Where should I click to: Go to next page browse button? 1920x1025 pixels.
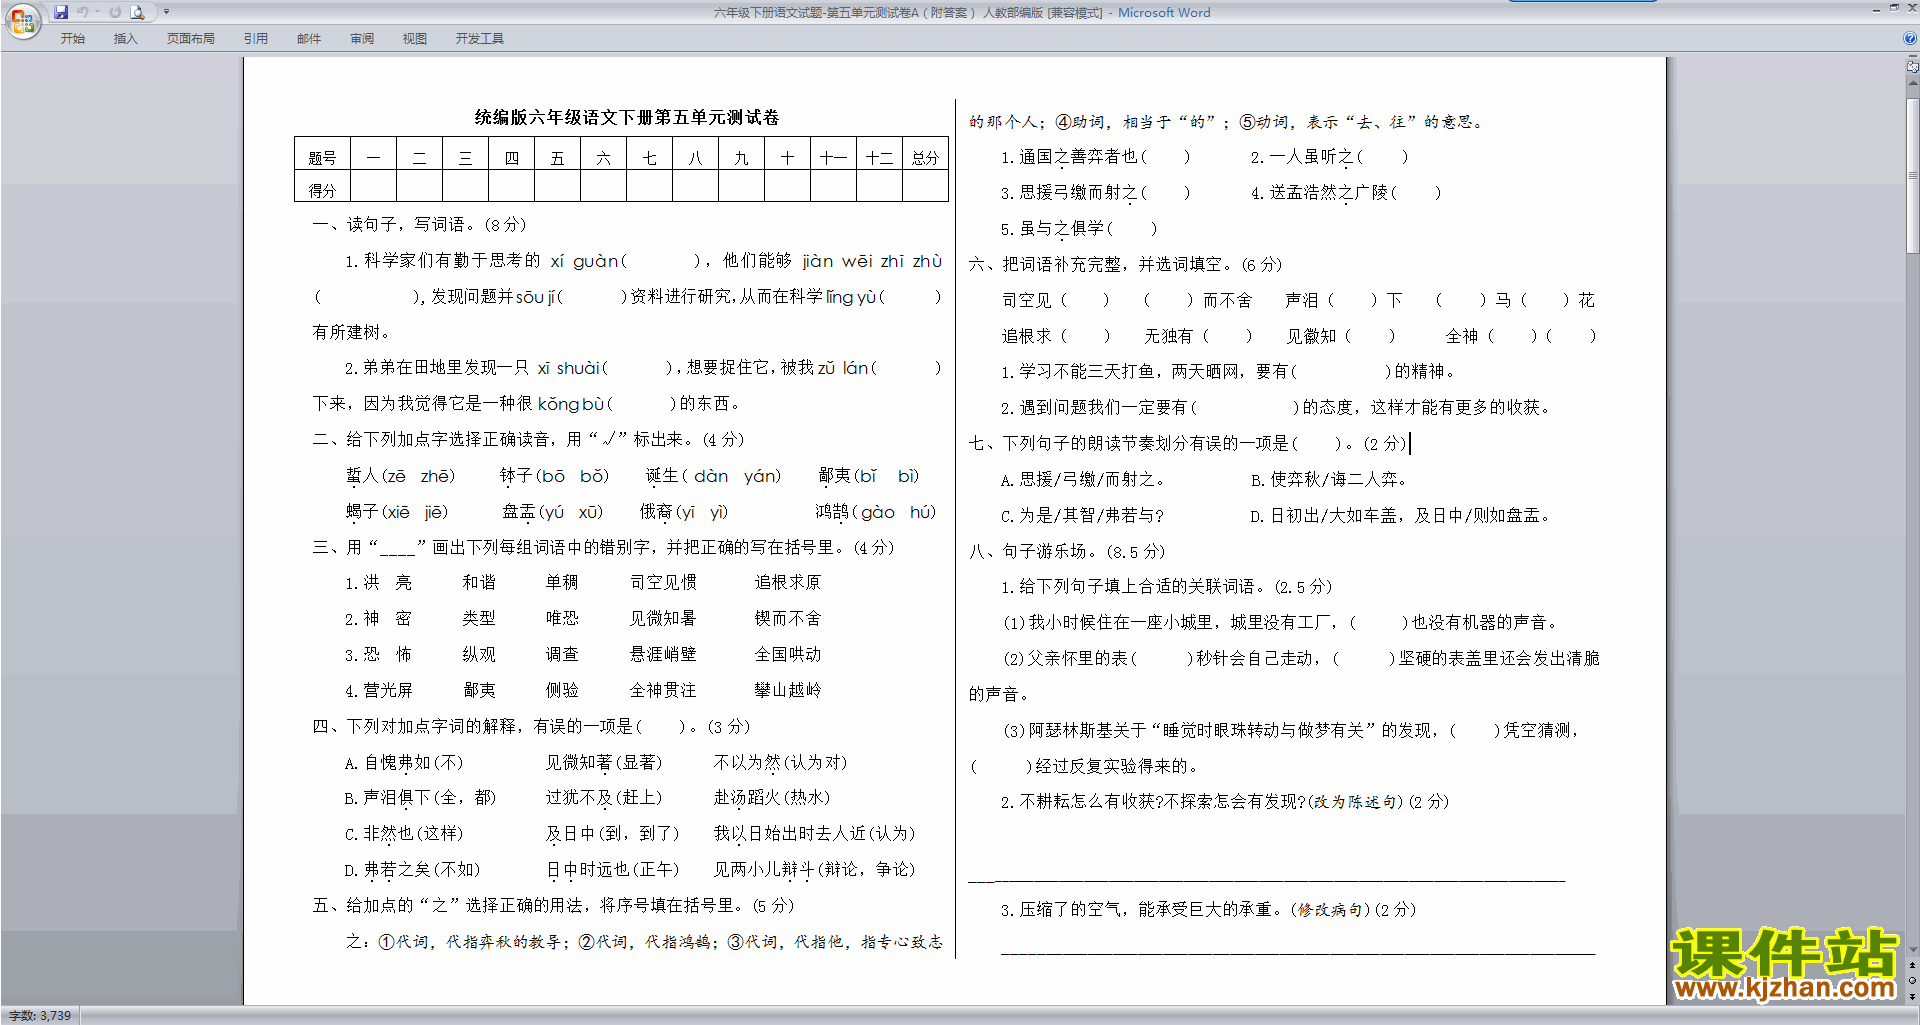1912,996
